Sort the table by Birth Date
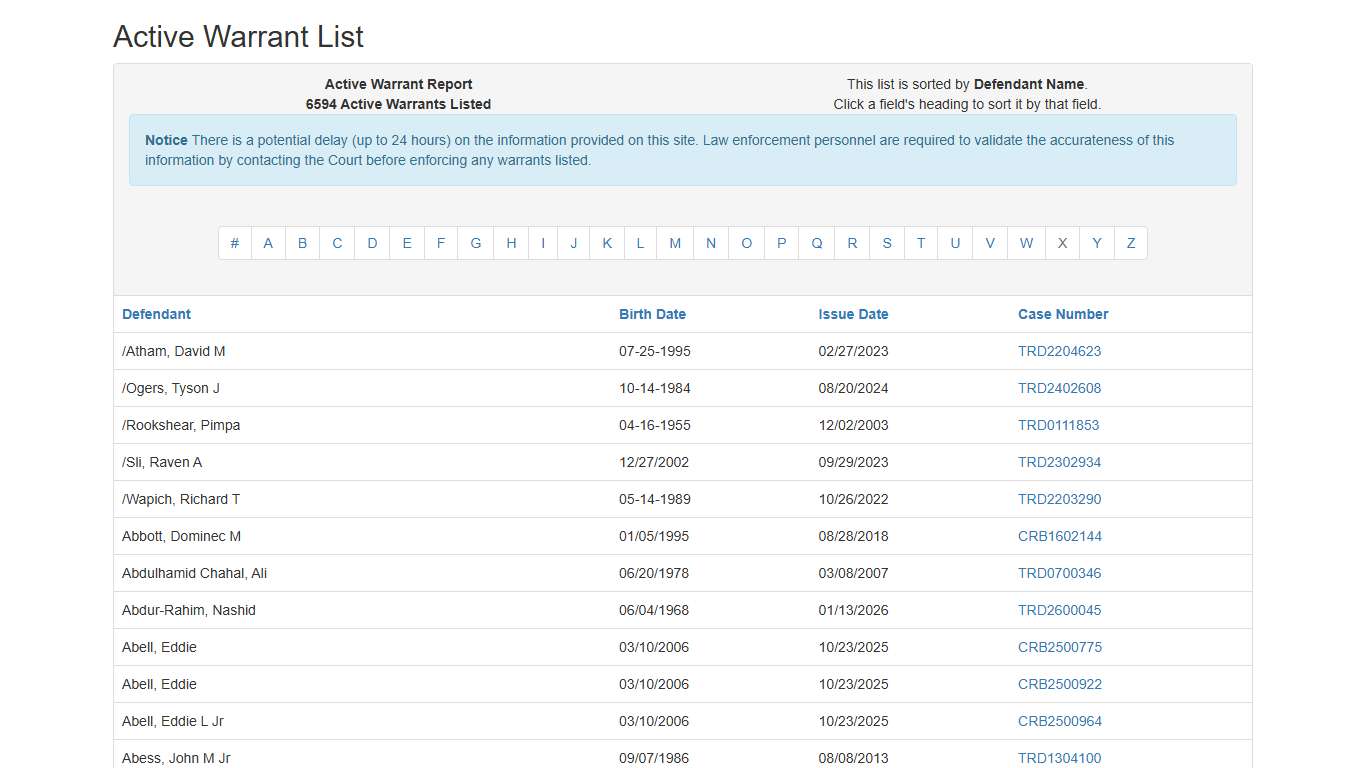Screen dimensions: 1366x768 (x=652, y=314)
